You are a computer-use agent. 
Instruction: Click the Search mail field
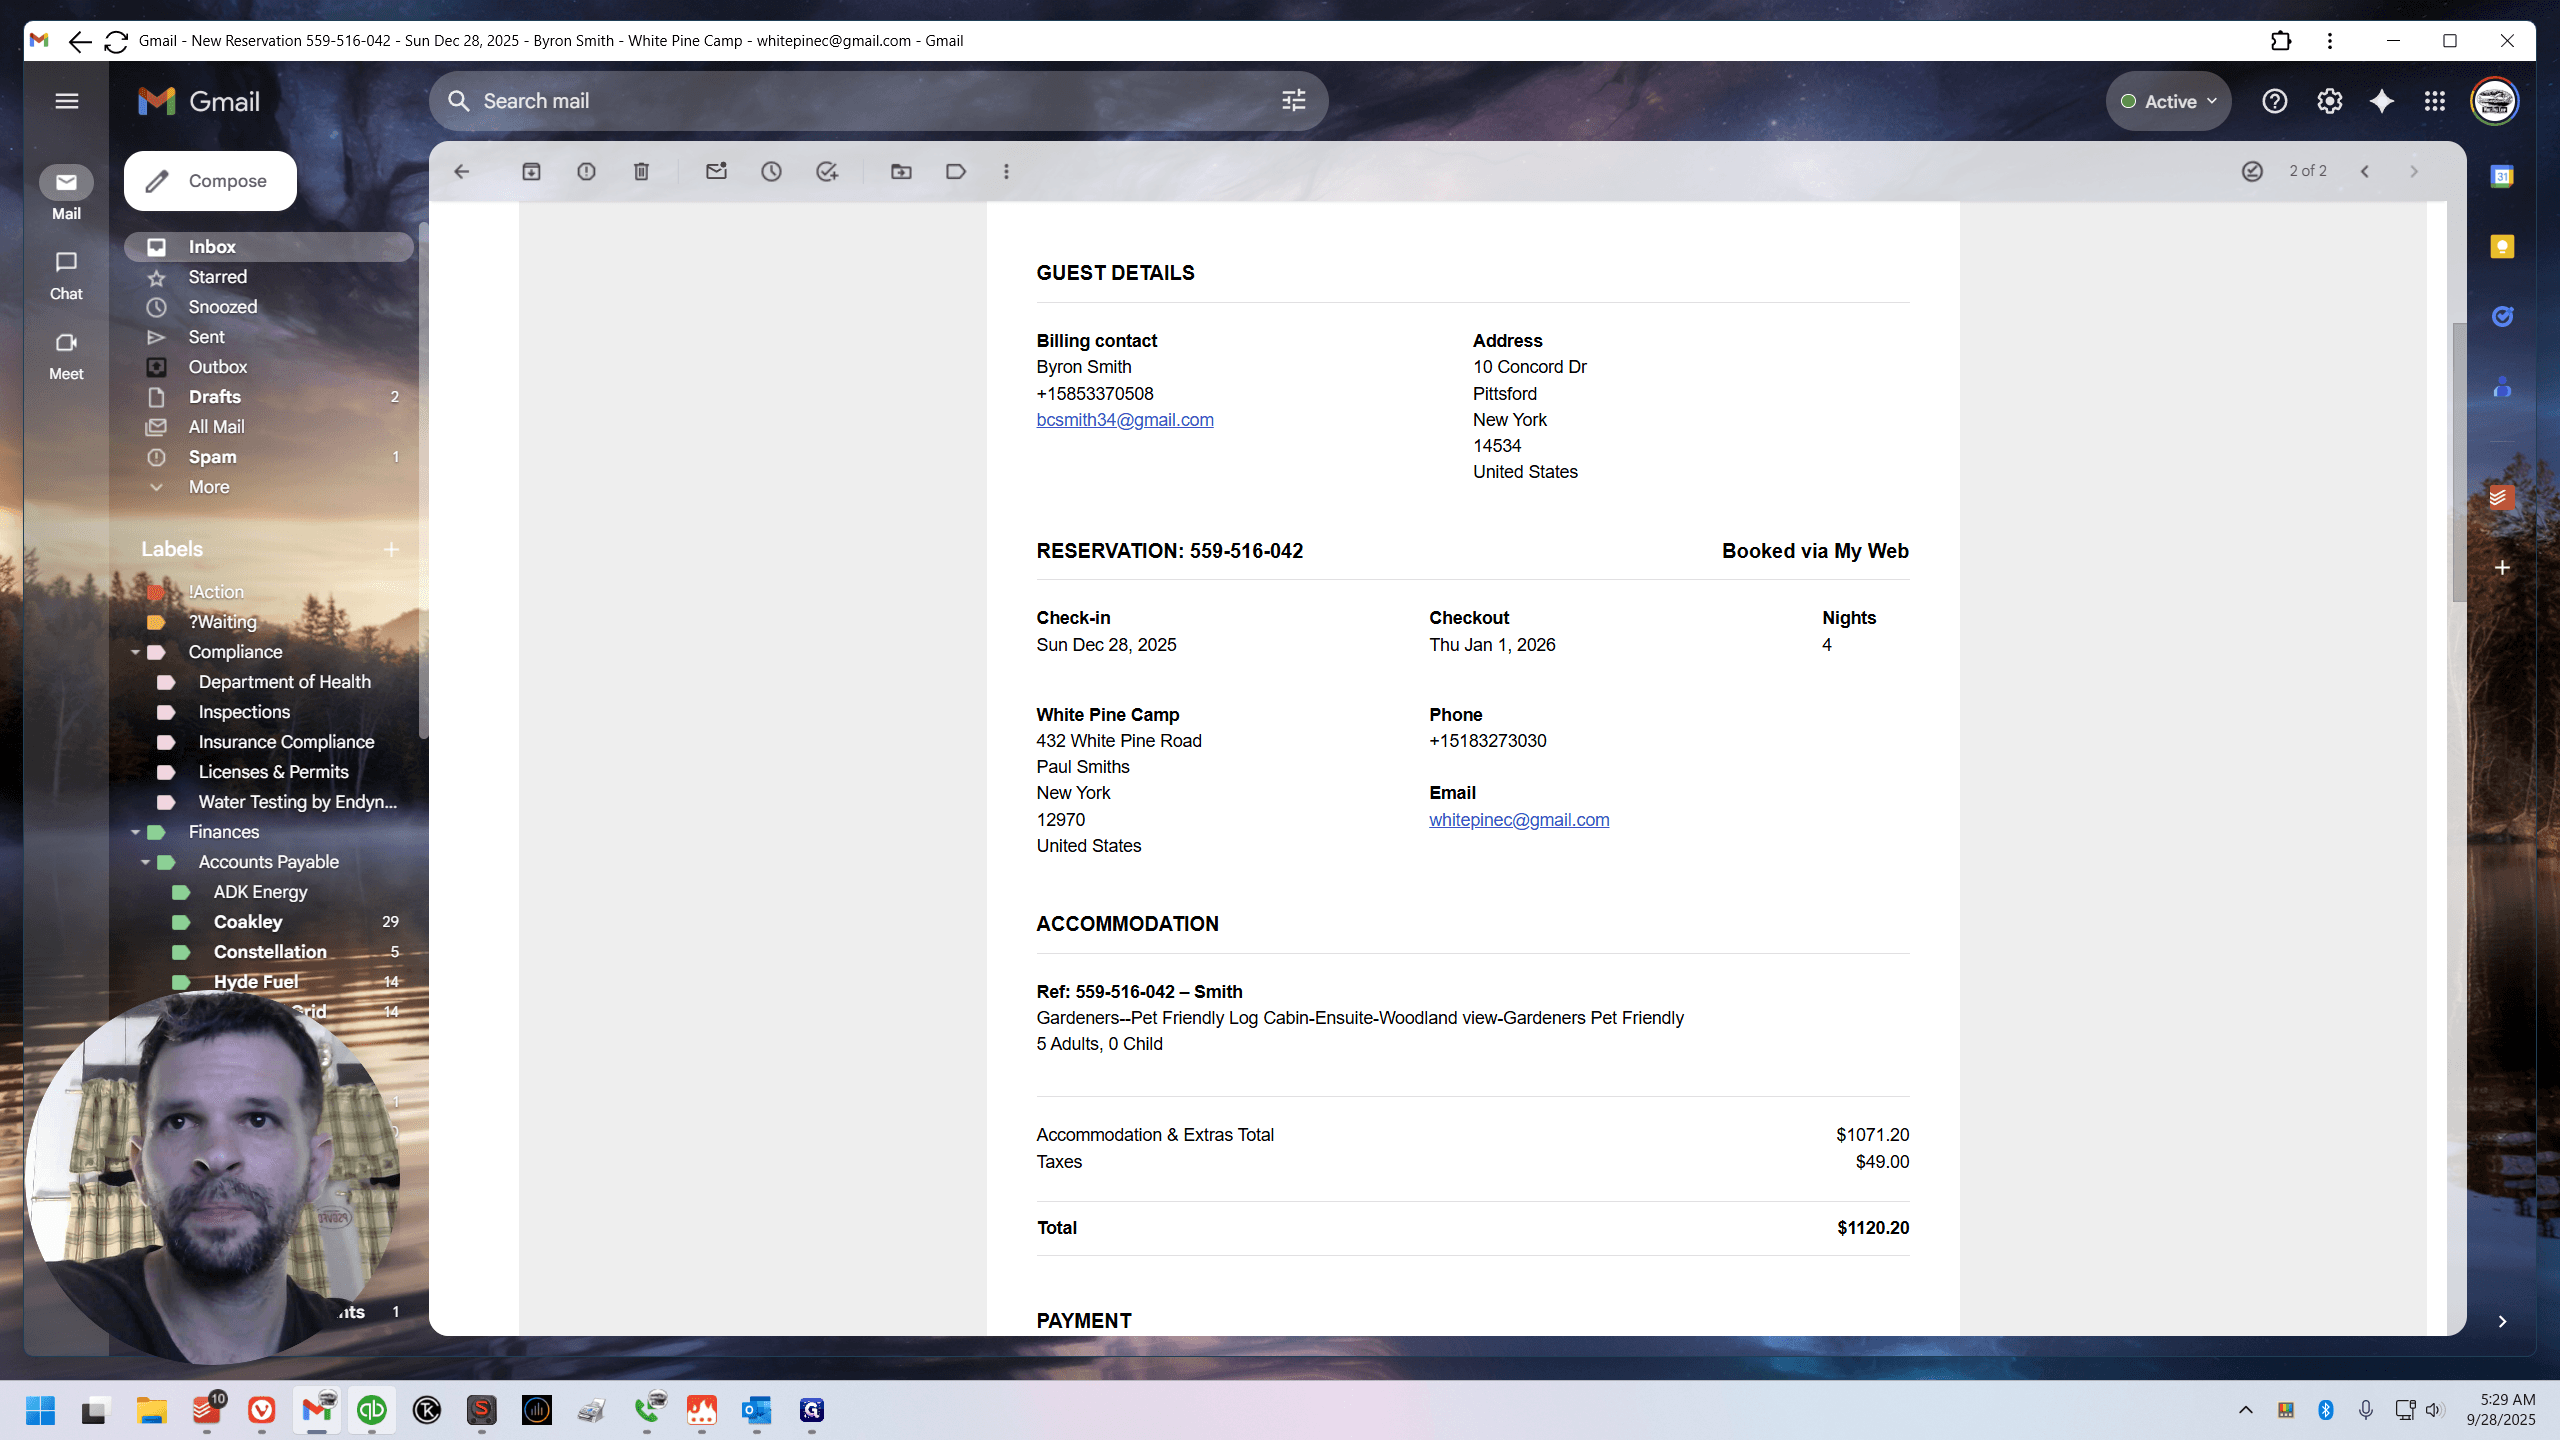pyautogui.click(x=878, y=101)
